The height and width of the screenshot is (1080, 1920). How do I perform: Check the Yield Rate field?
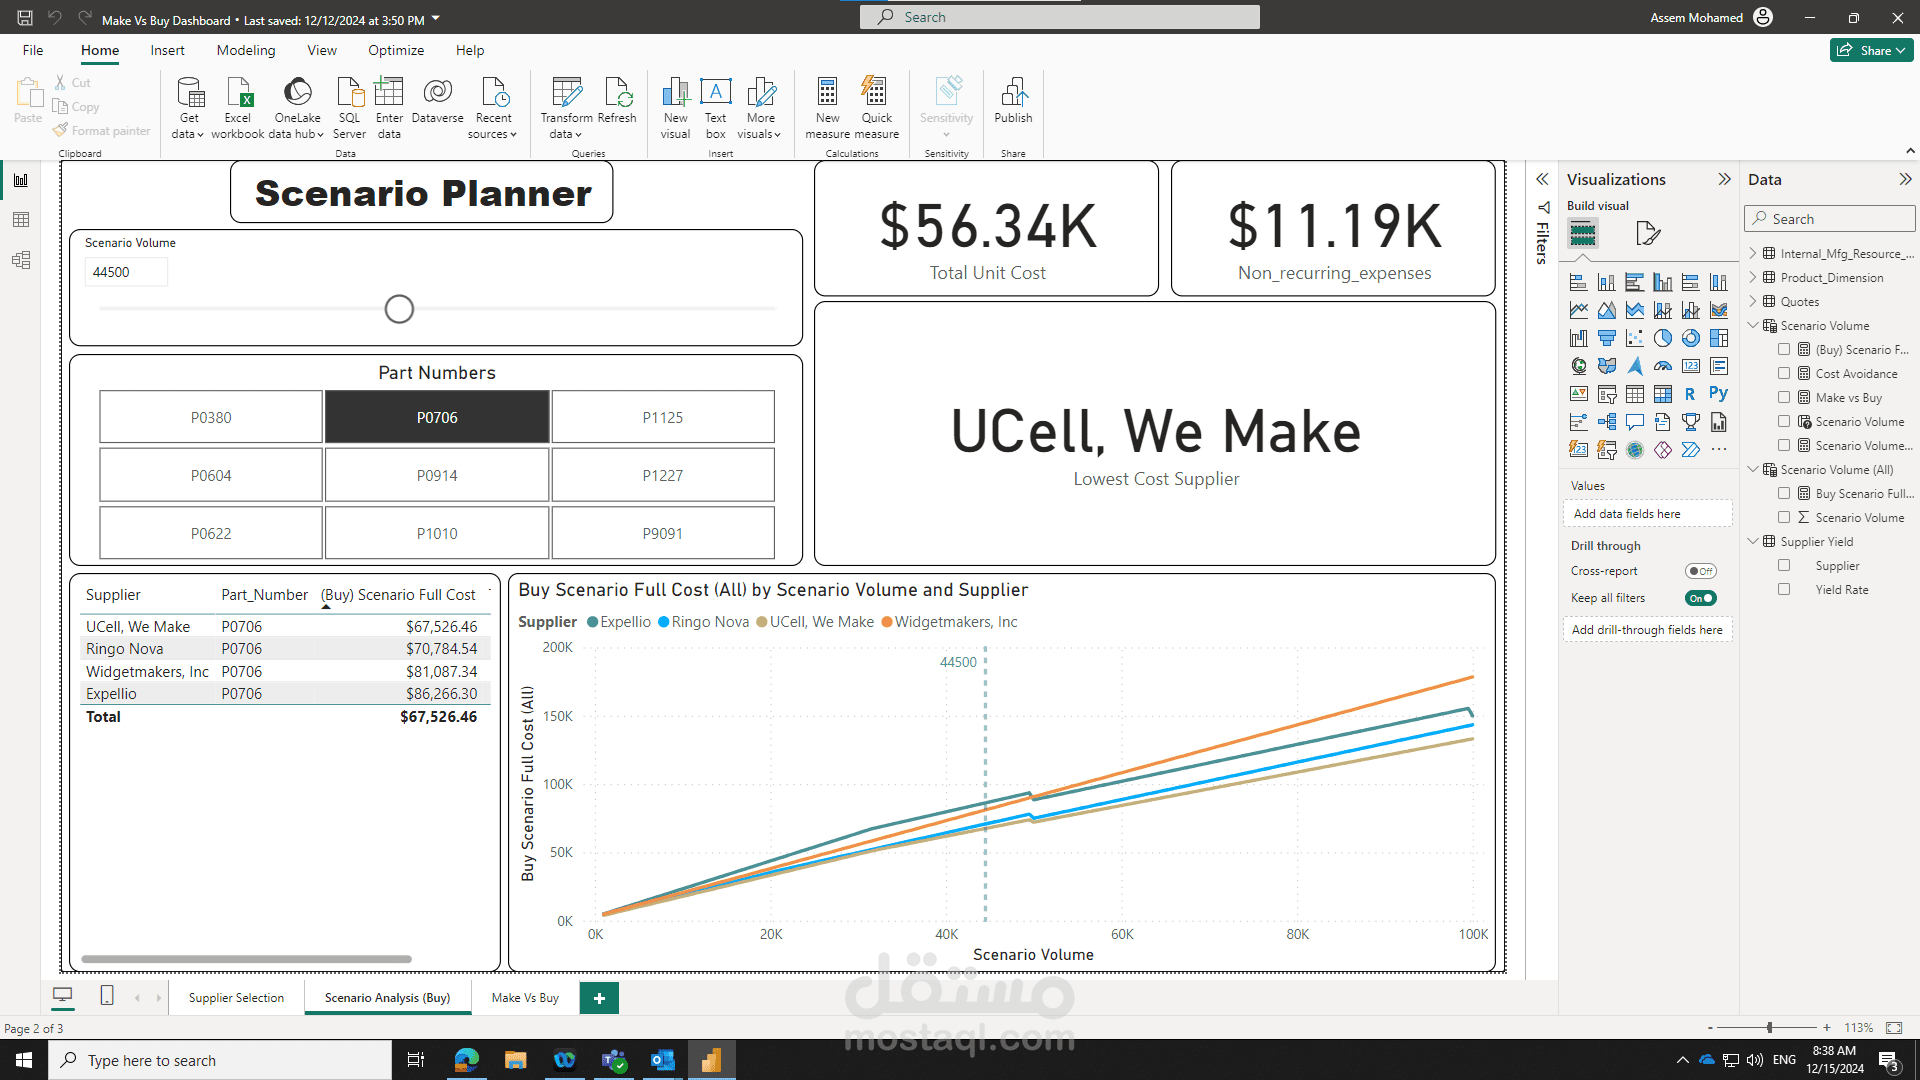point(1784,589)
